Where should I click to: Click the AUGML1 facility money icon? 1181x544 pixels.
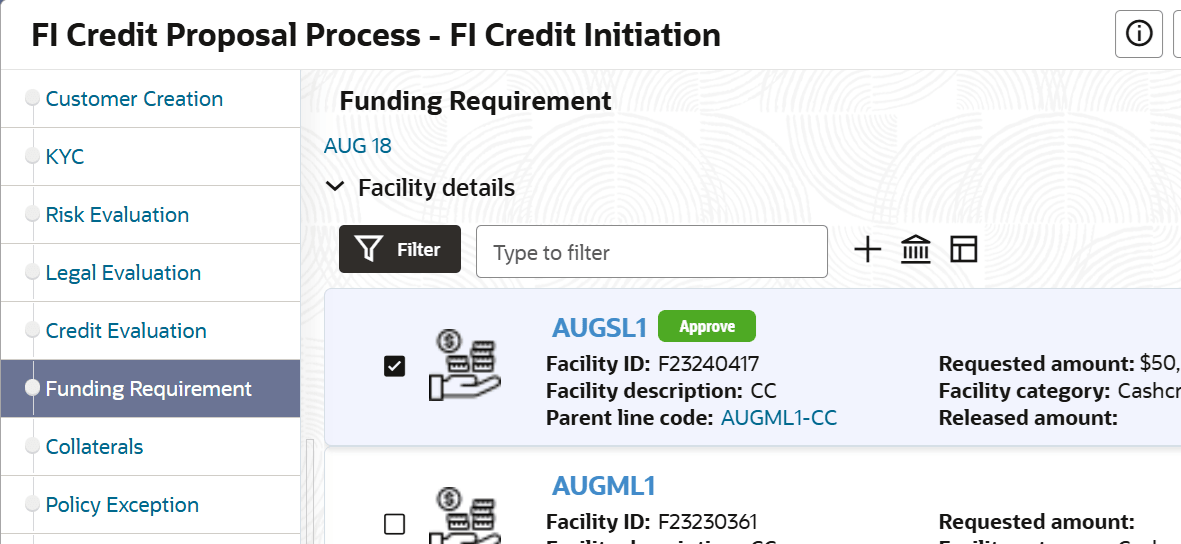(464, 516)
